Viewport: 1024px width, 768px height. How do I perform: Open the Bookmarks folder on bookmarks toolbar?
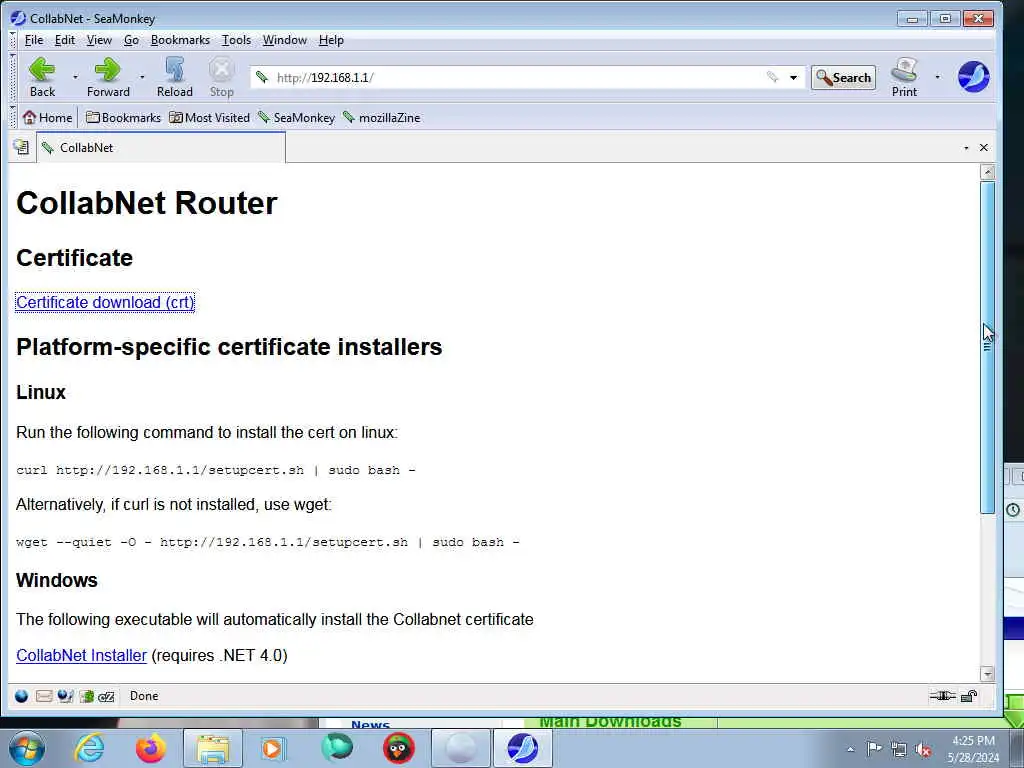pyautogui.click(x=123, y=118)
